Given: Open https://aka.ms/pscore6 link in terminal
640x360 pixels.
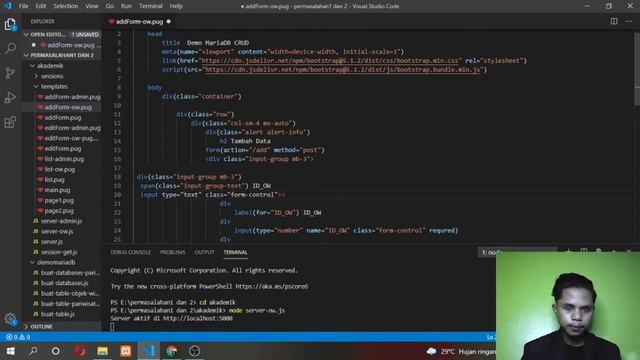Looking at the screenshot, I should (x=272, y=287).
